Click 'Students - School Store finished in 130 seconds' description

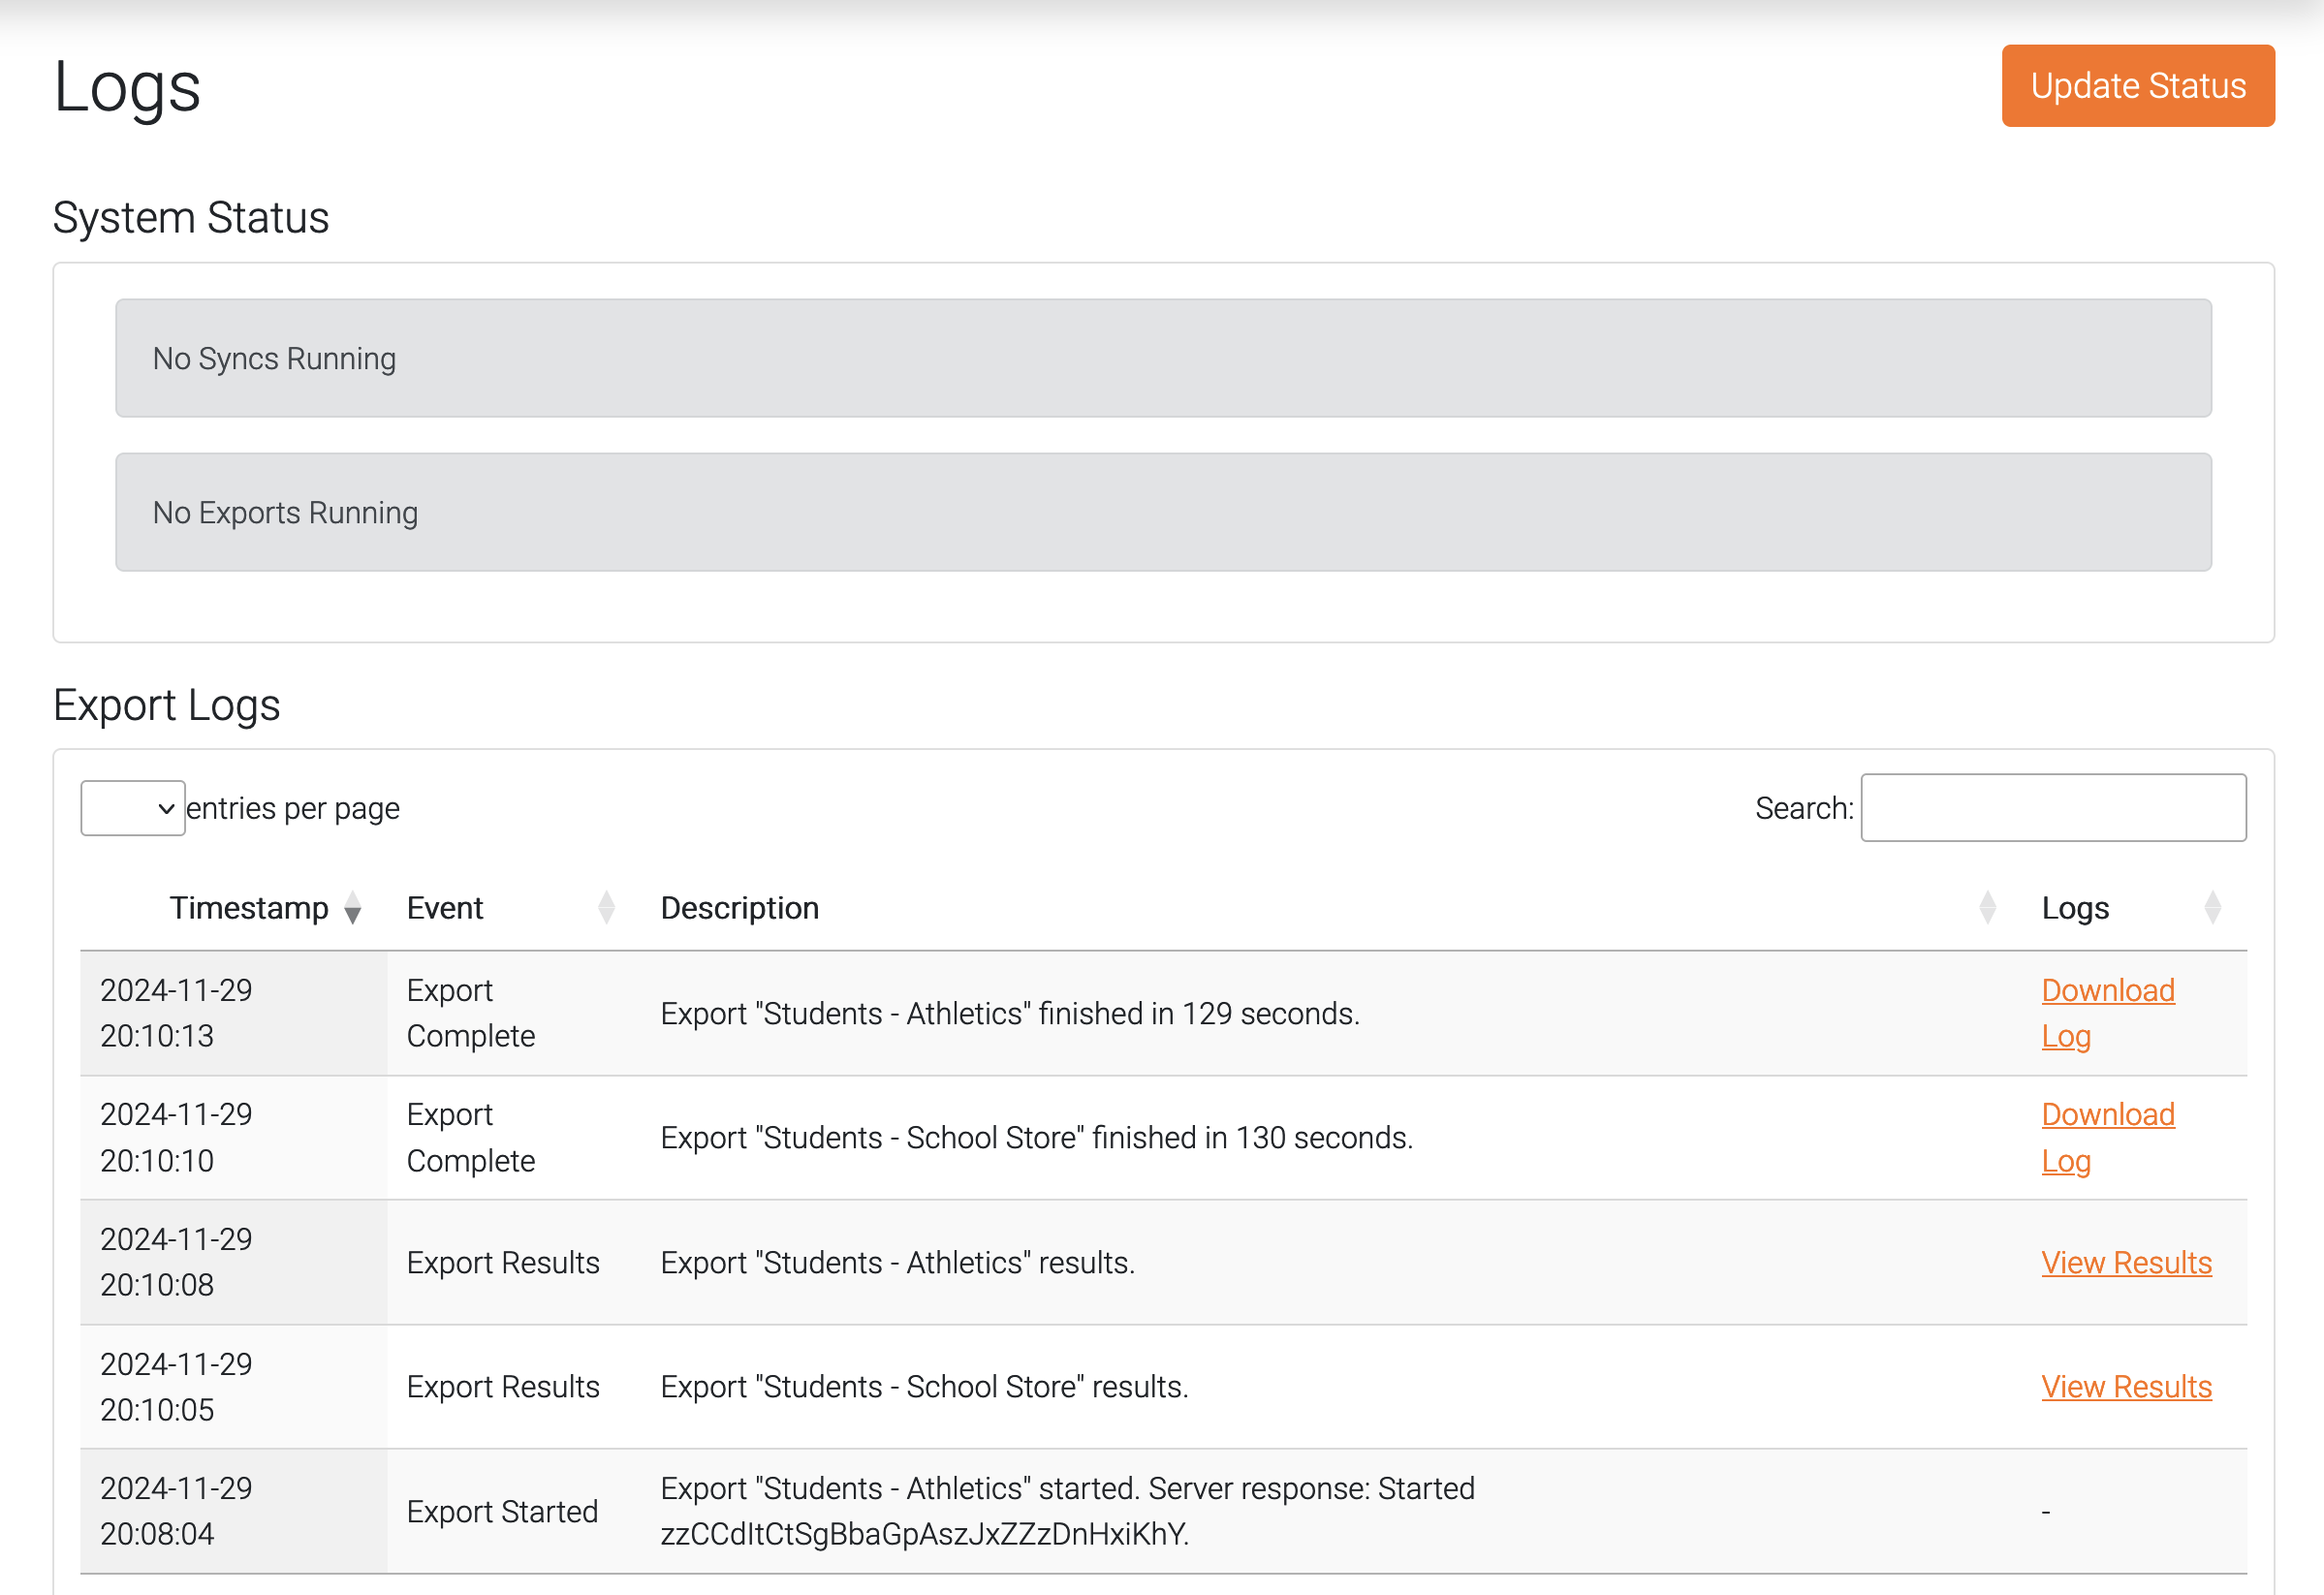(1037, 1138)
